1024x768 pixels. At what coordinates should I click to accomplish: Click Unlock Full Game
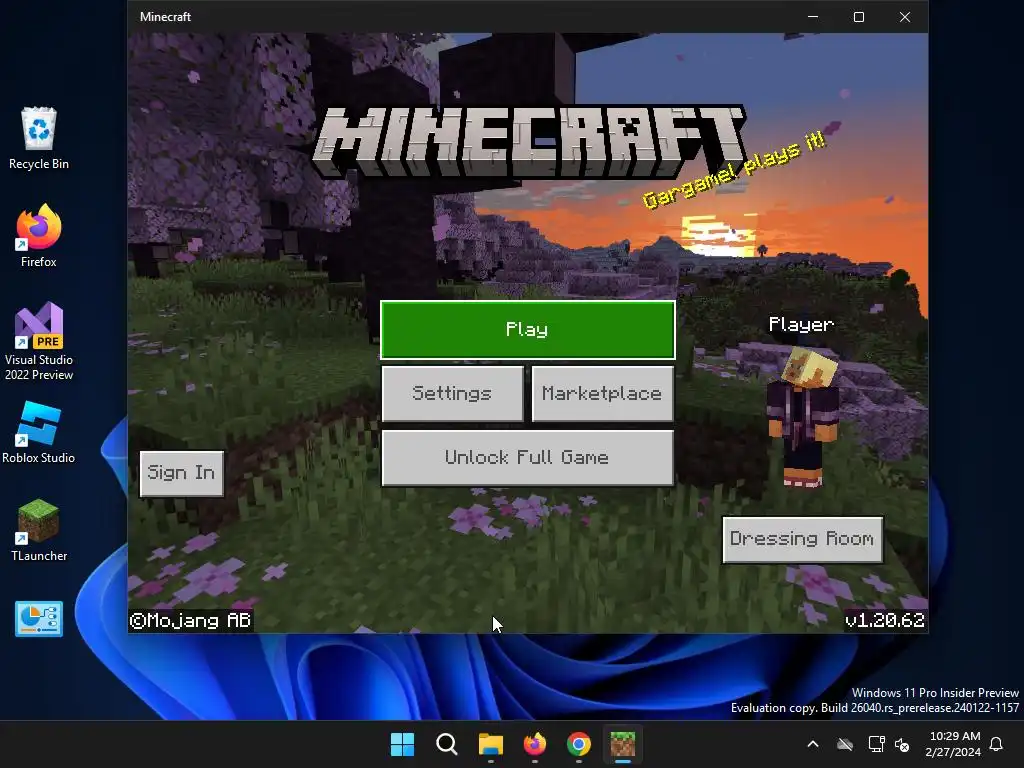tap(528, 457)
